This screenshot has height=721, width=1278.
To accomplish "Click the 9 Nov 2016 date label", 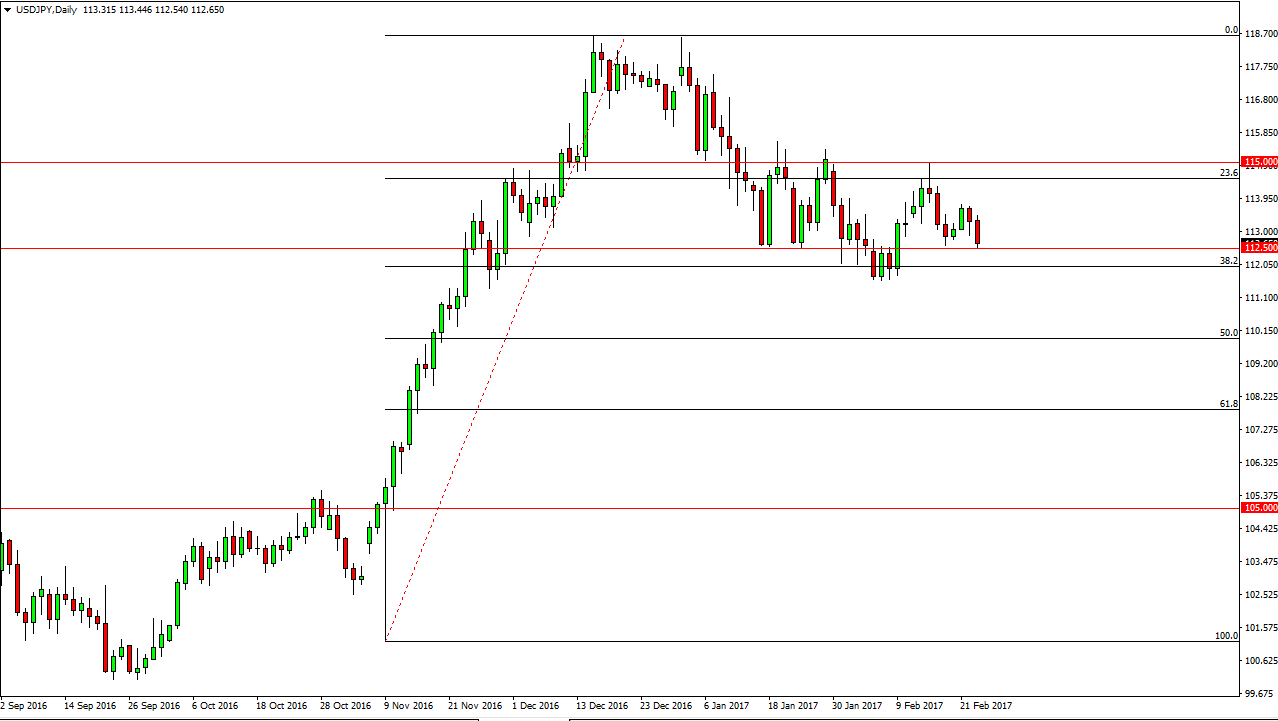I will [x=408, y=706].
